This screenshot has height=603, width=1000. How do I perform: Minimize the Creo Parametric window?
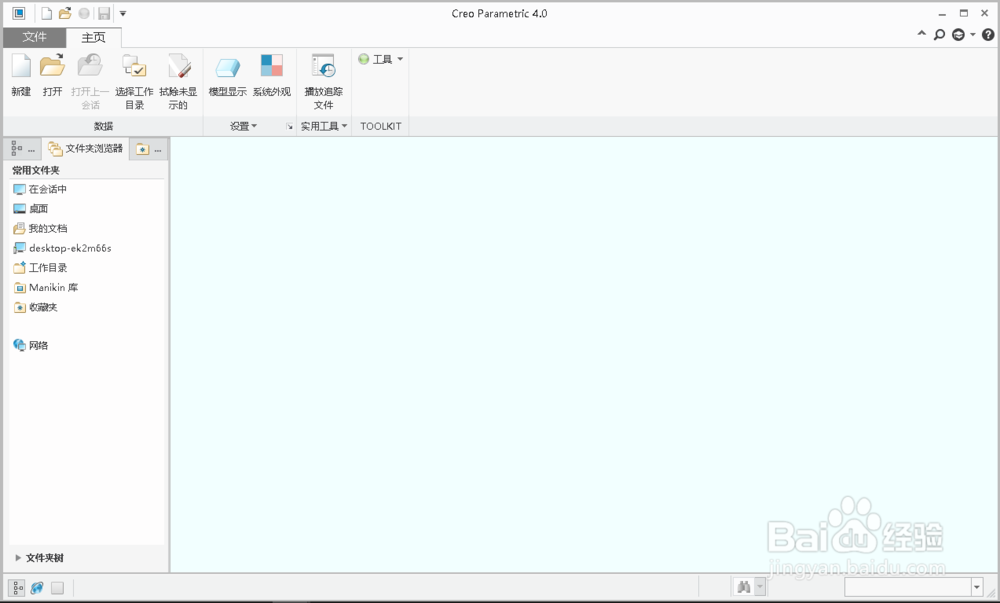(942, 13)
